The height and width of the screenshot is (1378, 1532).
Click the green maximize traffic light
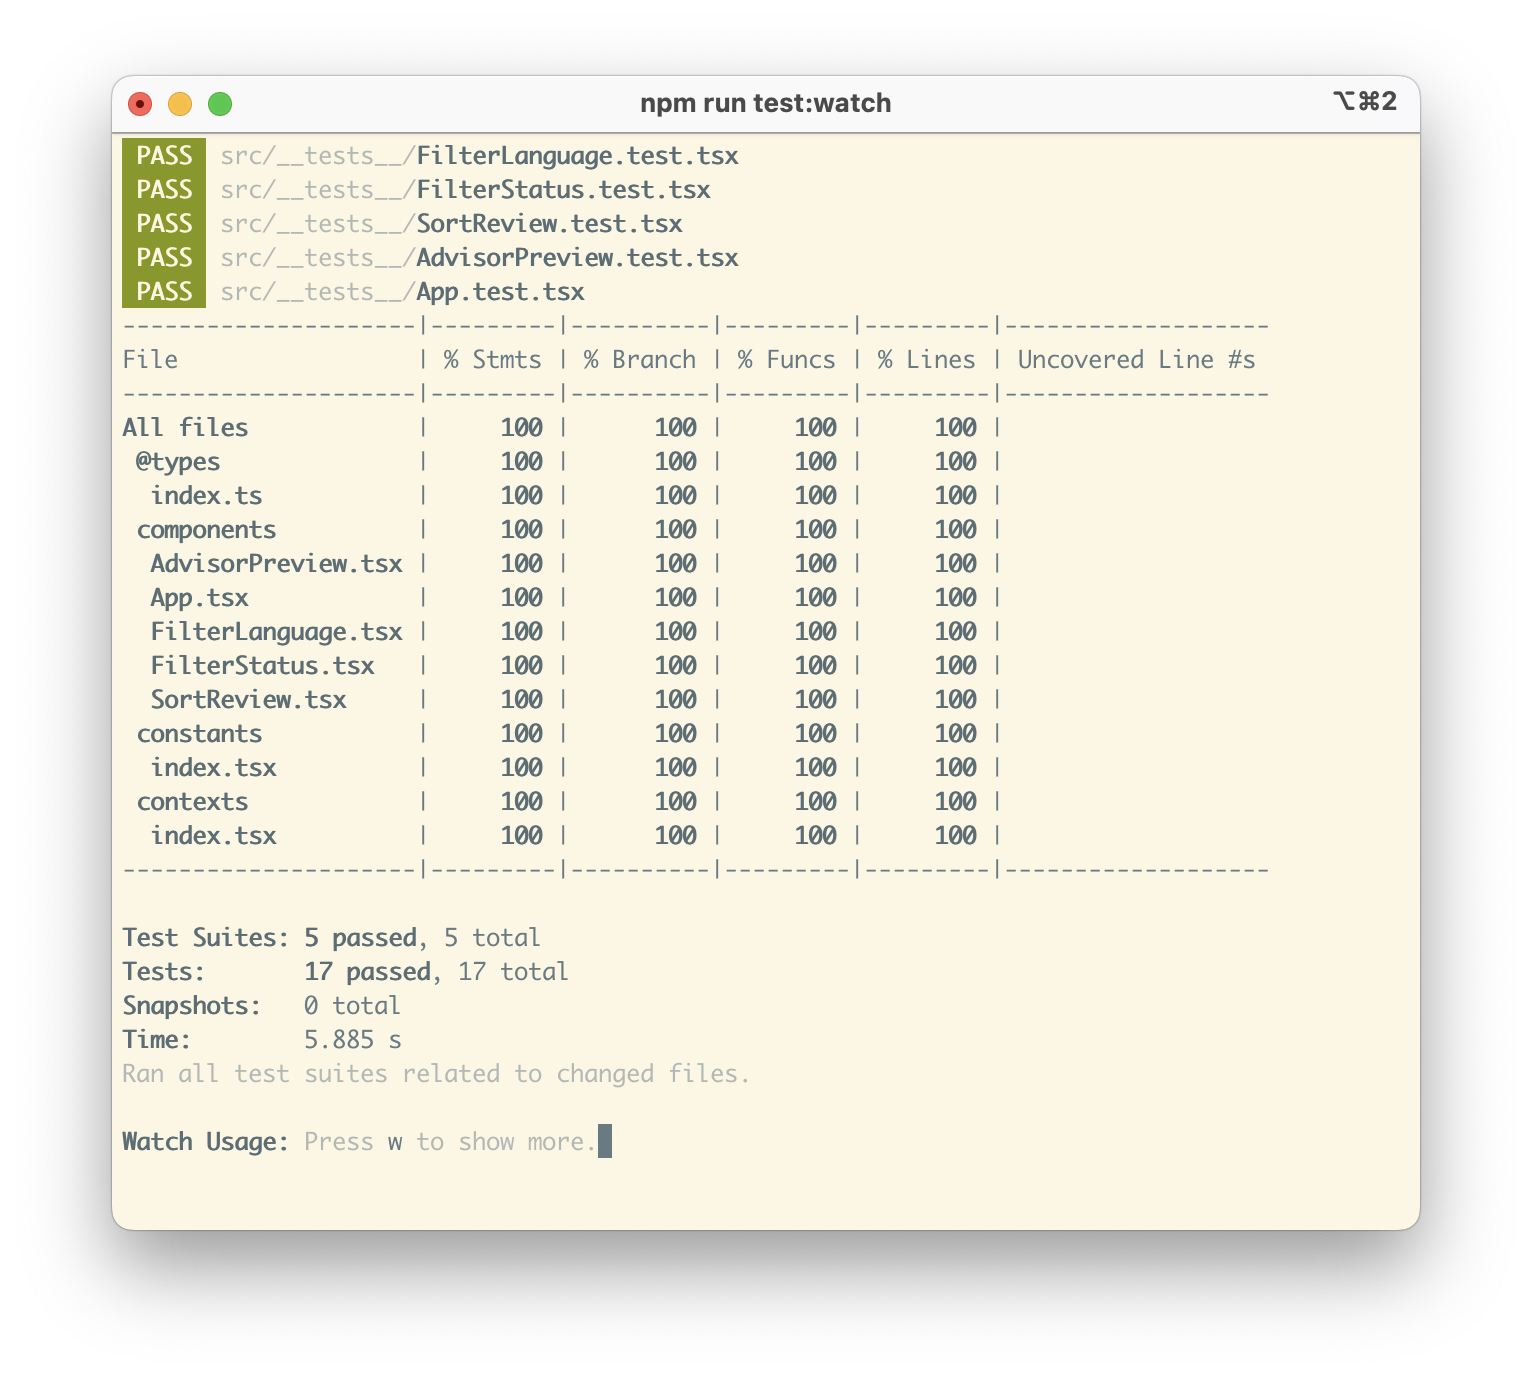point(220,102)
